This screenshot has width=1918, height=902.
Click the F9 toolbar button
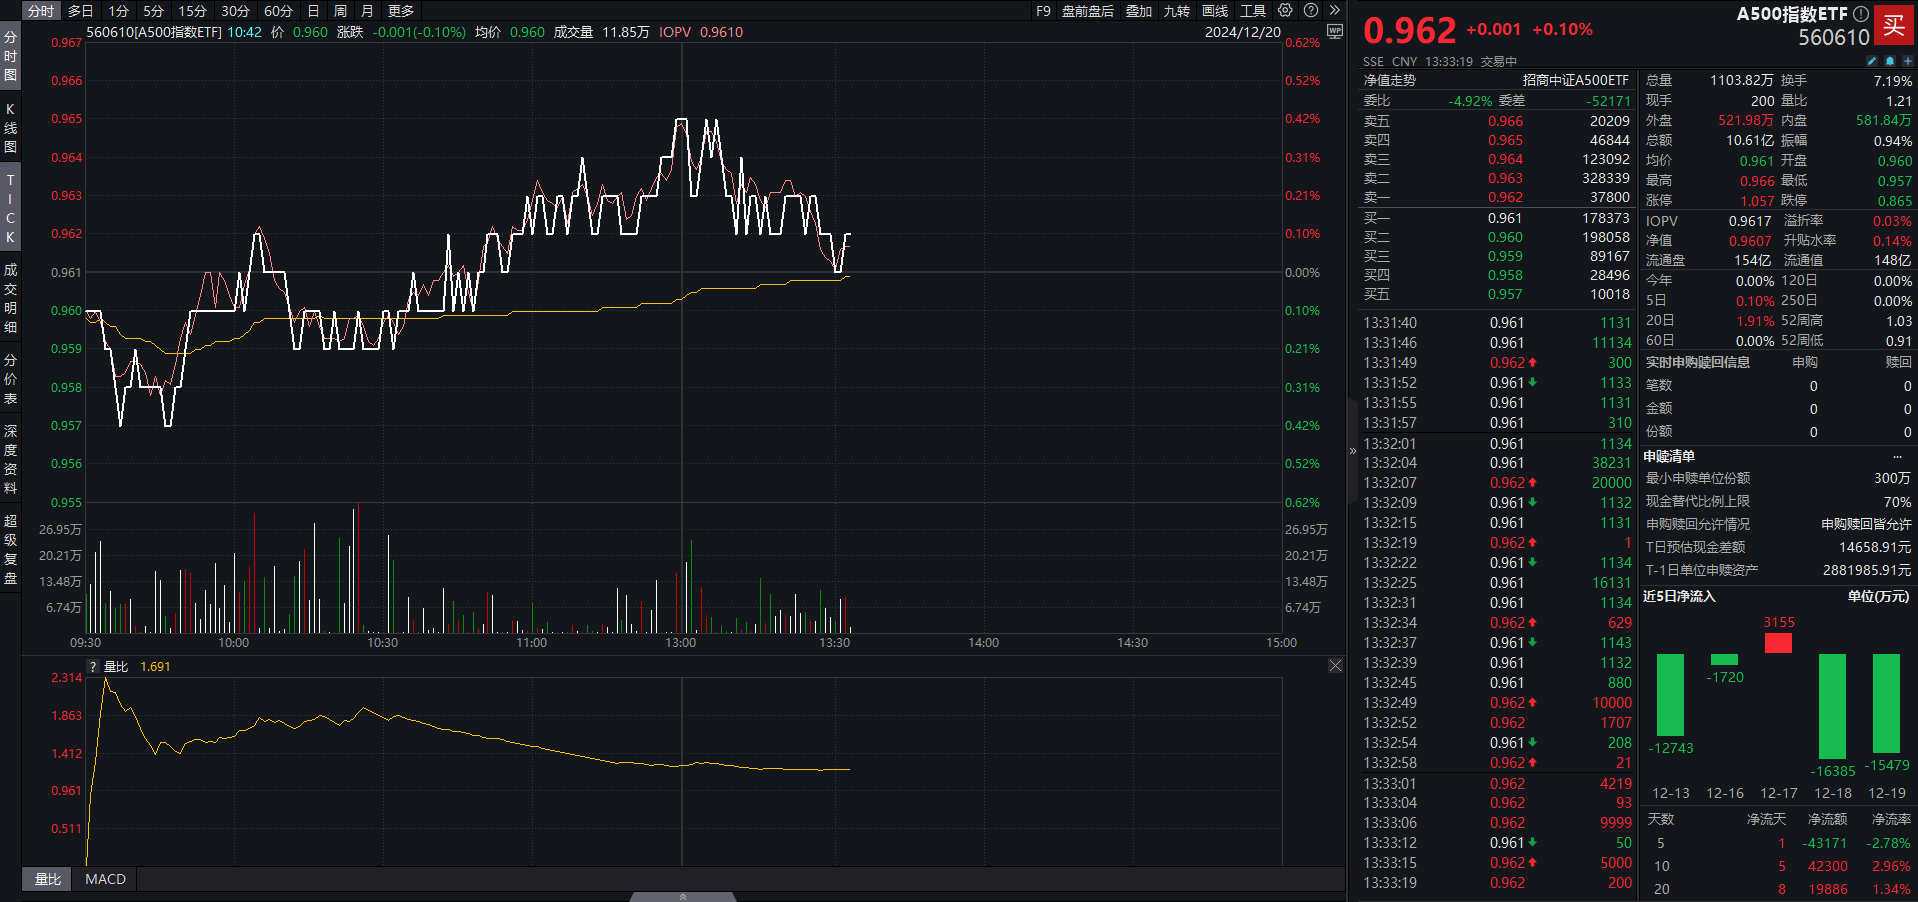[1044, 11]
